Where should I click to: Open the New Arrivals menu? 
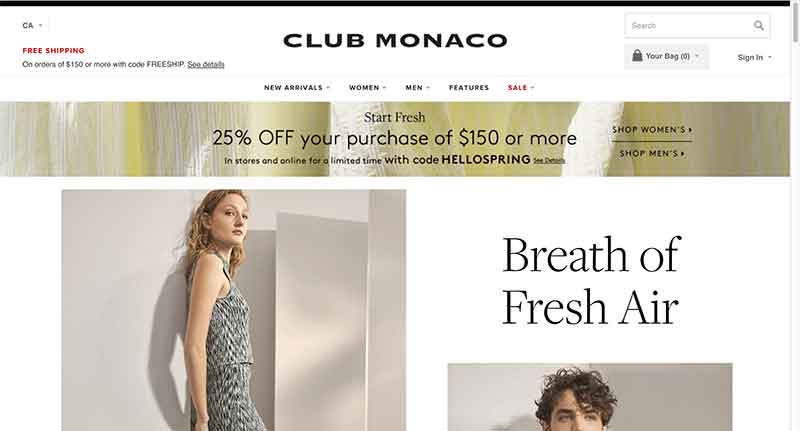(x=297, y=88)
